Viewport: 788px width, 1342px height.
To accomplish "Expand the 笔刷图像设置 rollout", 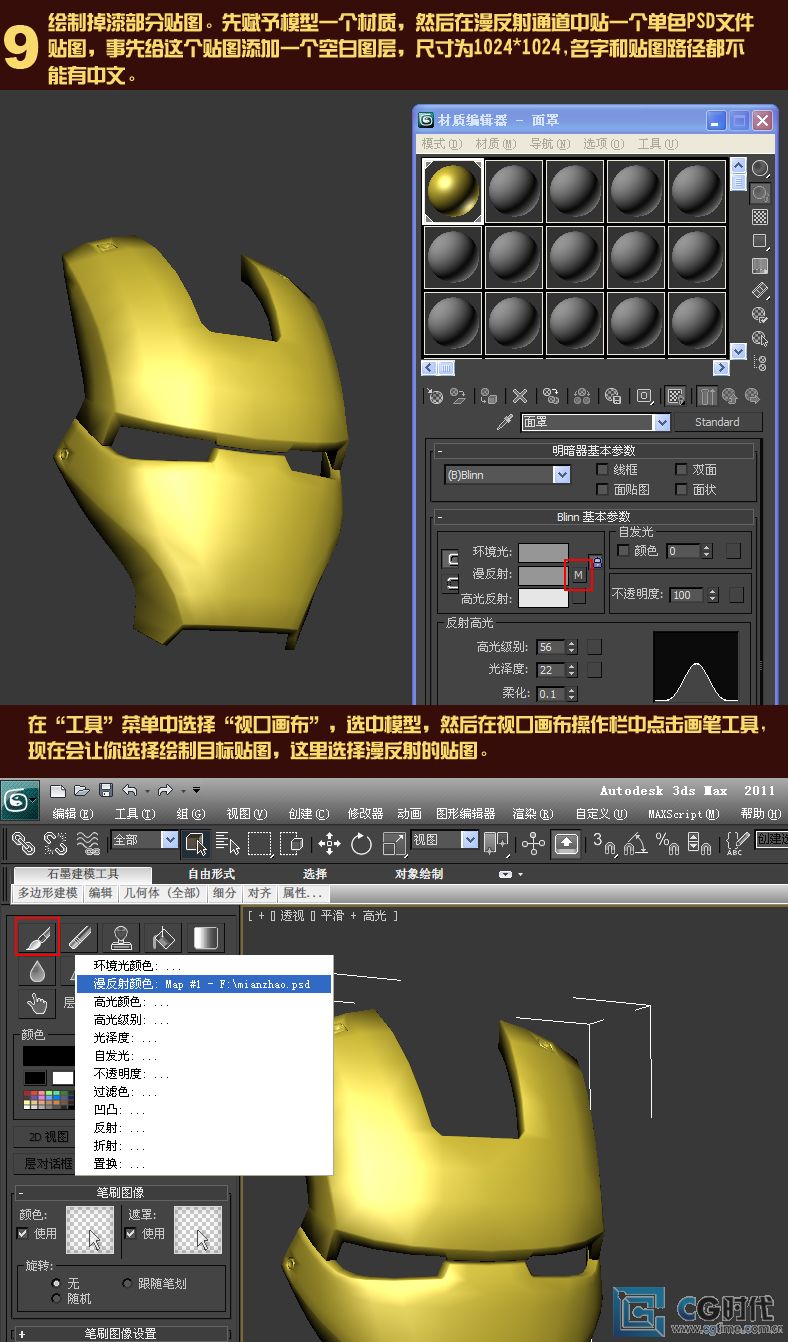I will (123, 1333).
